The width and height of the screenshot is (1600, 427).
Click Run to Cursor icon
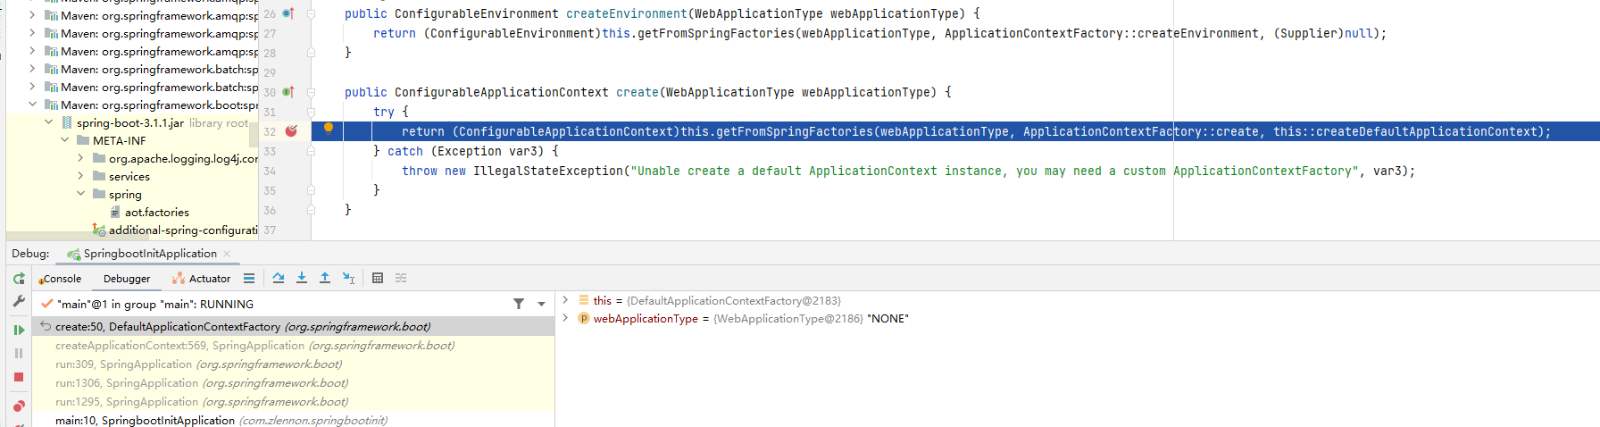click(348, 278)
